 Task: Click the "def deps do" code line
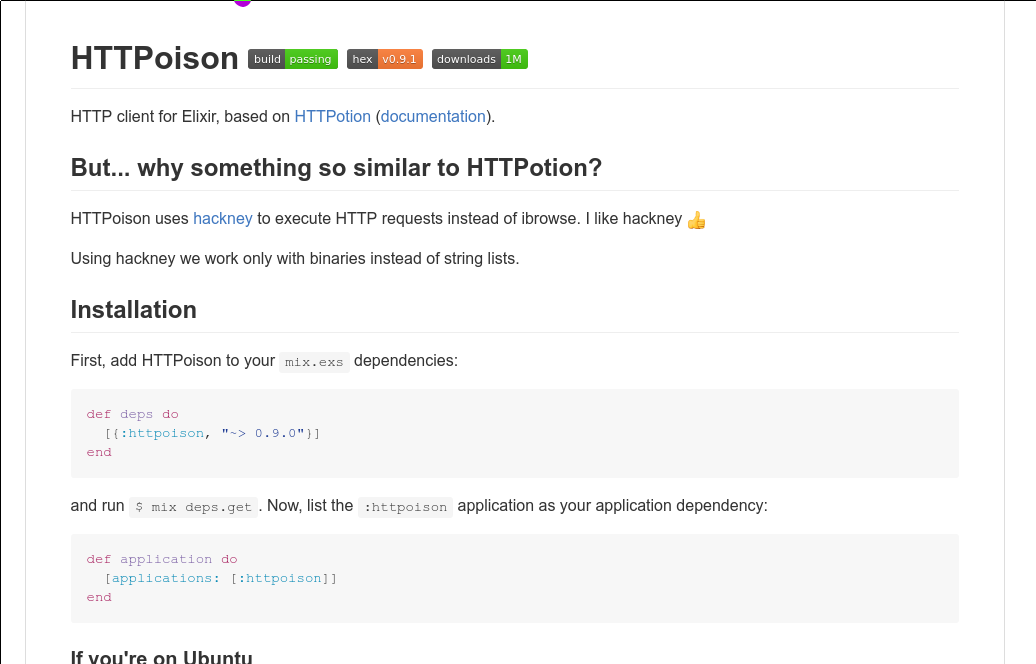[x=132, y=414]
